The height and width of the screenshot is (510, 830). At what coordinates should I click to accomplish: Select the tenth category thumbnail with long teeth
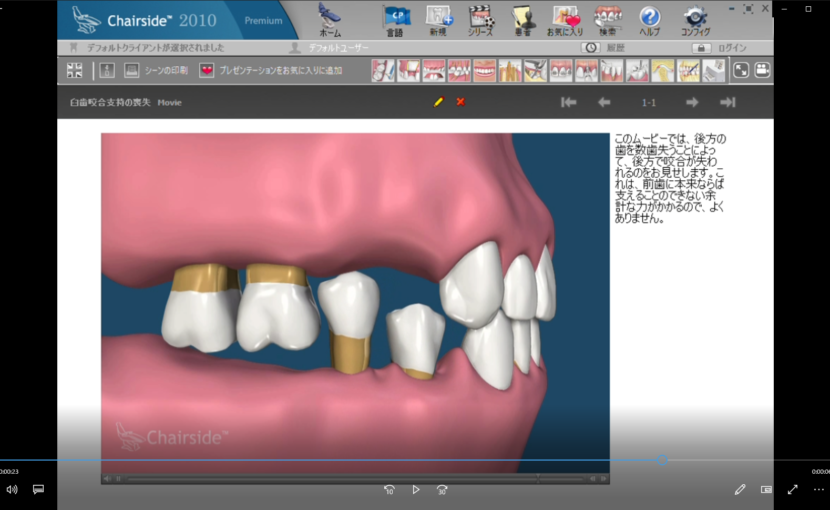612,70
